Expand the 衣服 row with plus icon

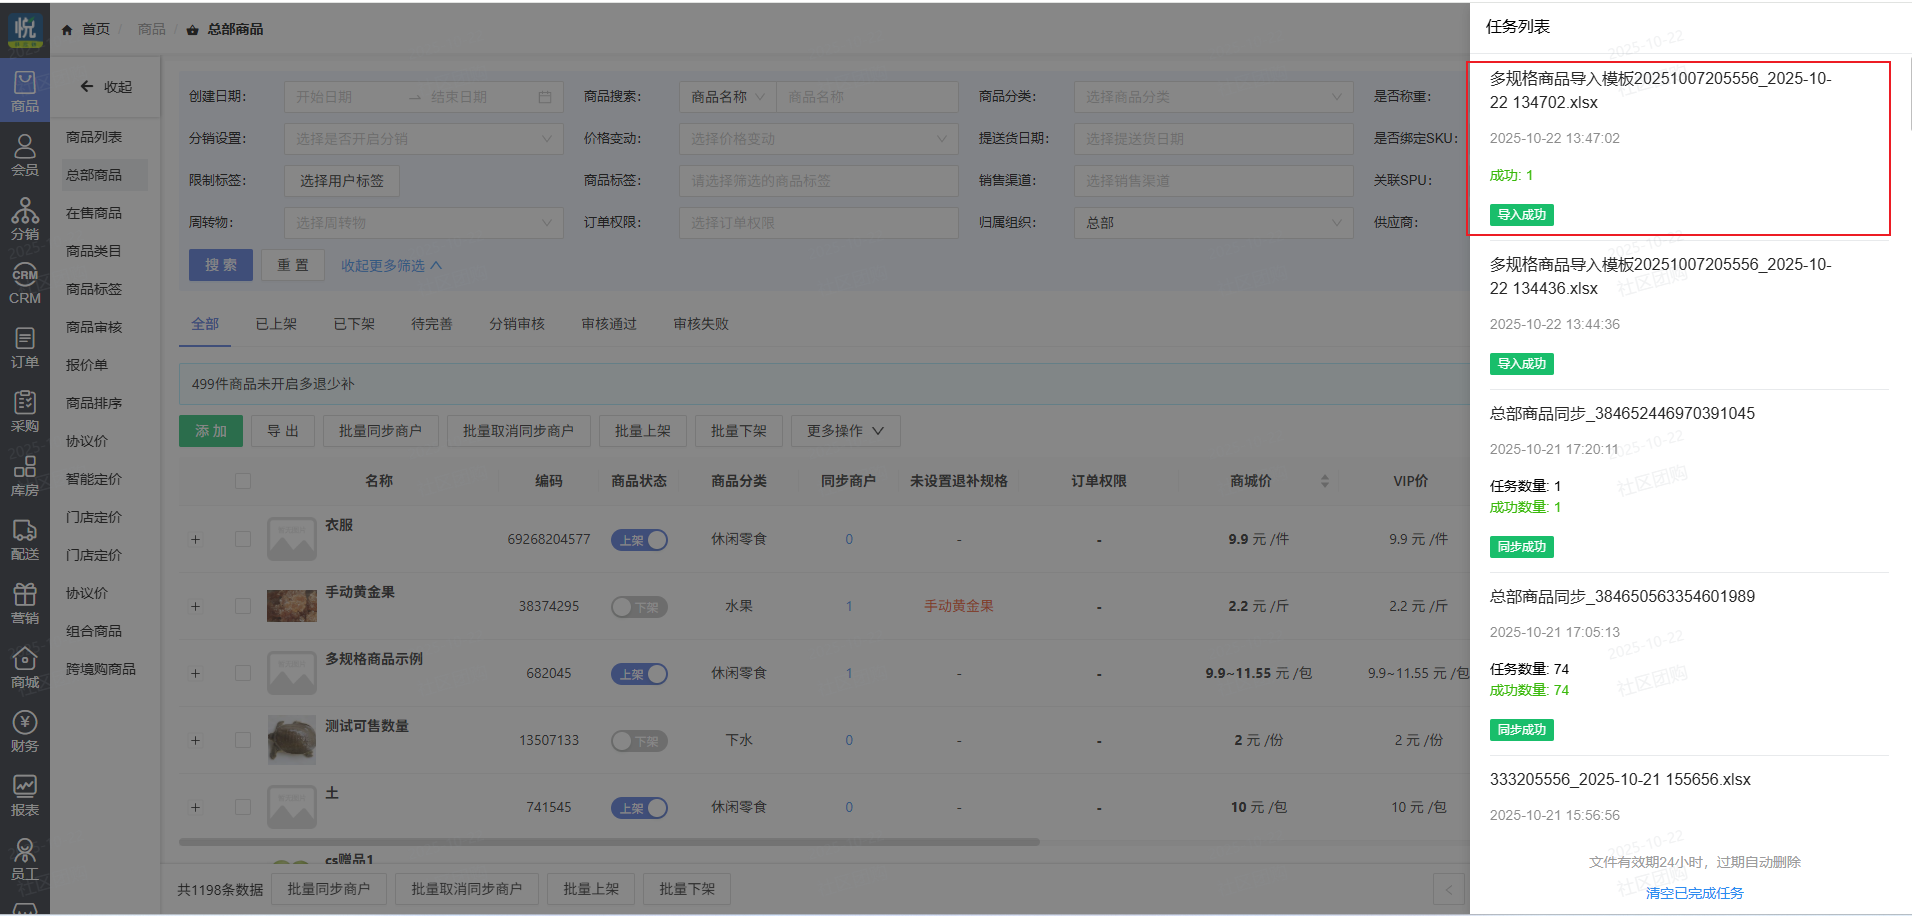(196, 540)
